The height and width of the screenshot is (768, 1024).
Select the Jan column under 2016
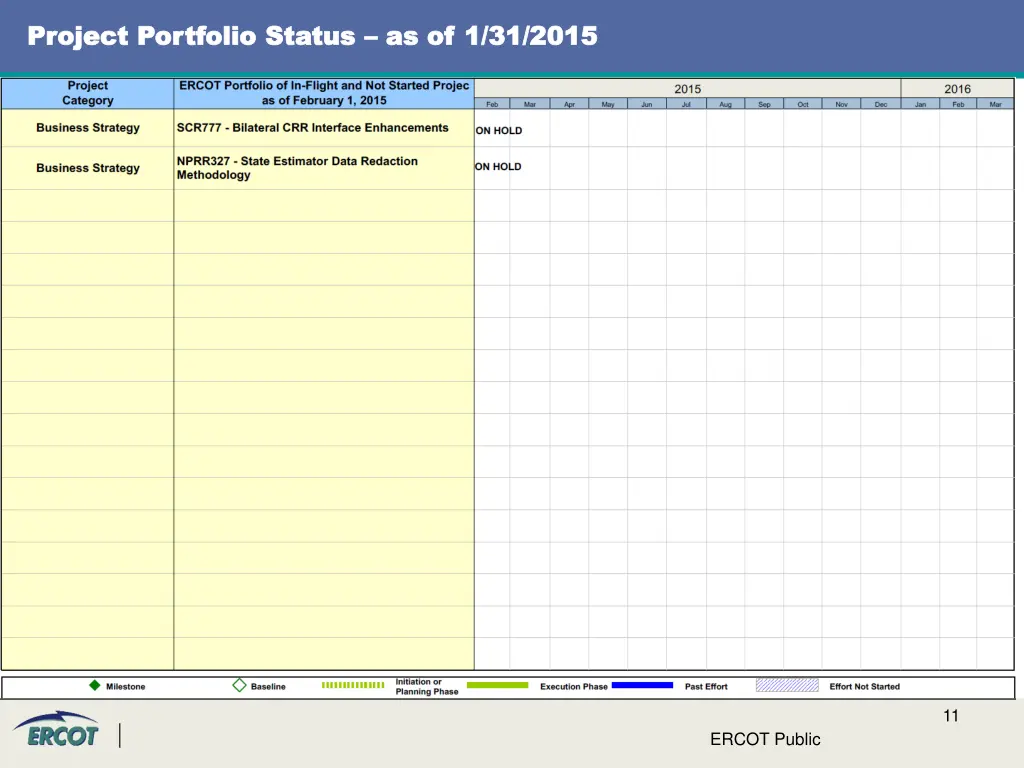920,104
